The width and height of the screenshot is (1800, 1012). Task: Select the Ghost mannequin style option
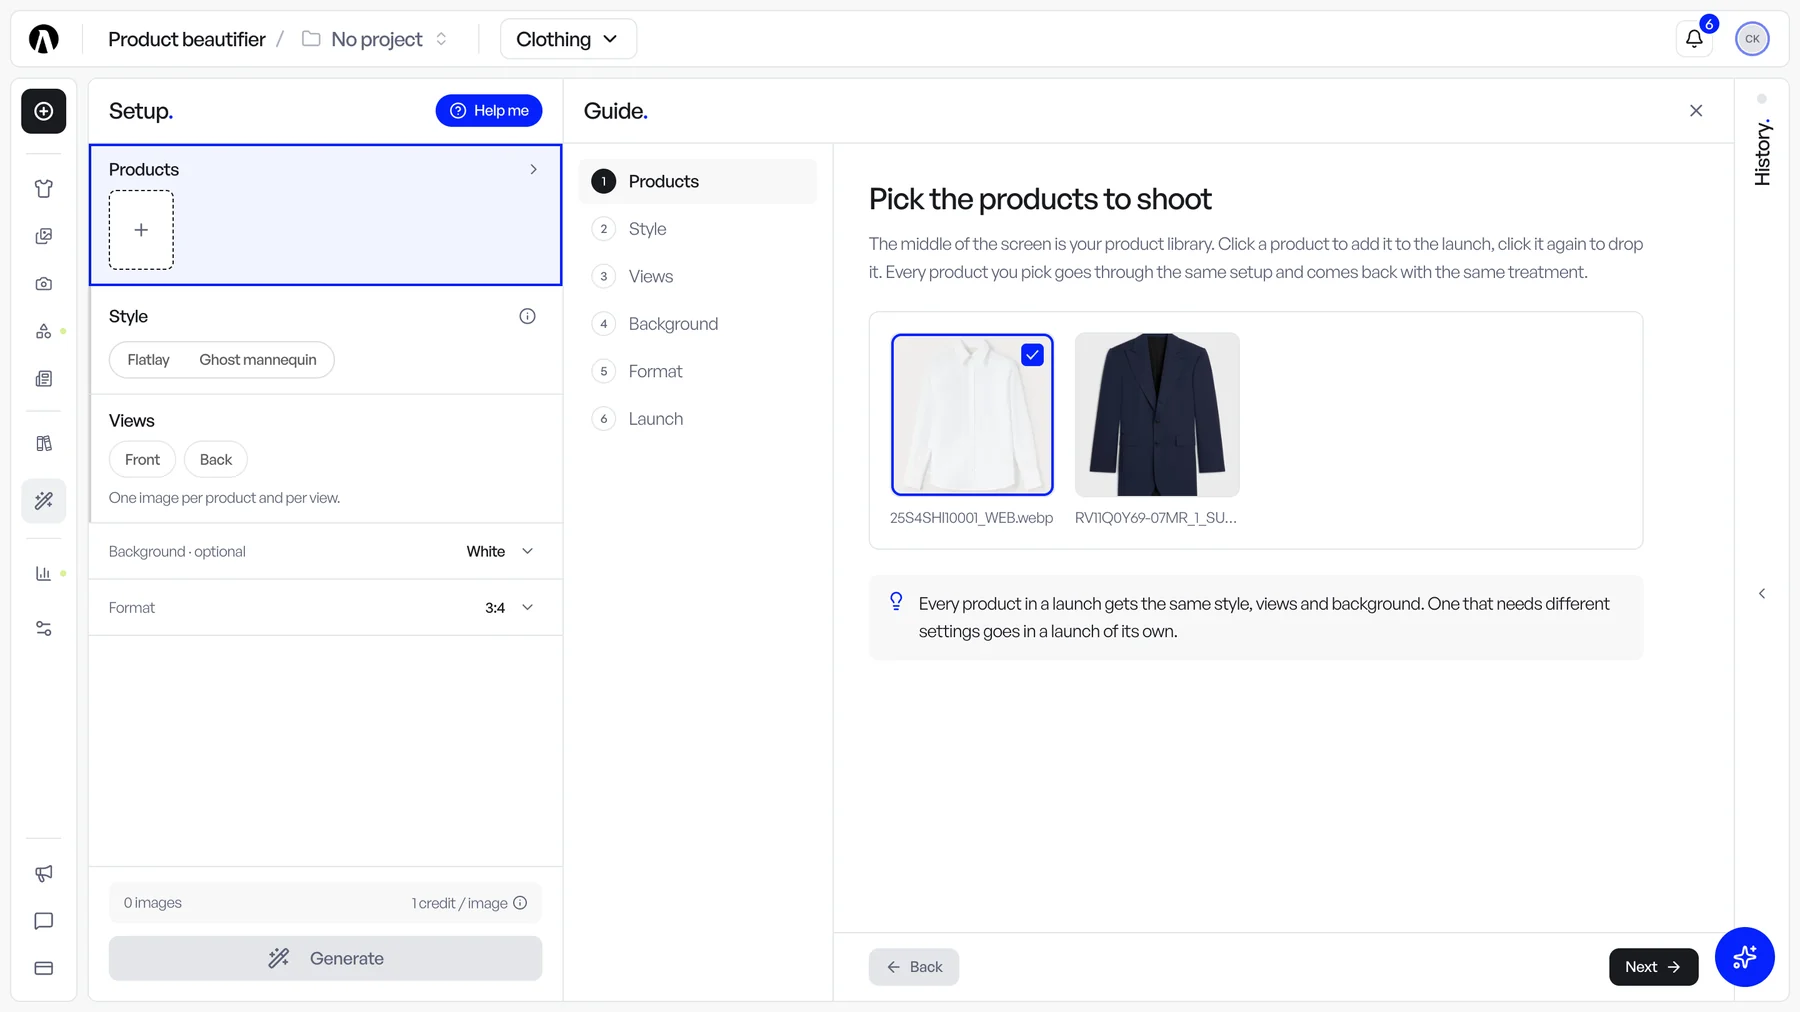(x=258, y=360)
